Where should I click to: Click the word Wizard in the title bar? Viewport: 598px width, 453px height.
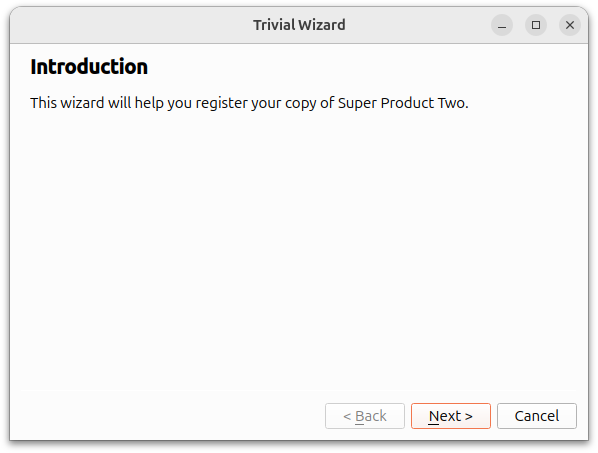pyautogui.click(x=322, y=25)
